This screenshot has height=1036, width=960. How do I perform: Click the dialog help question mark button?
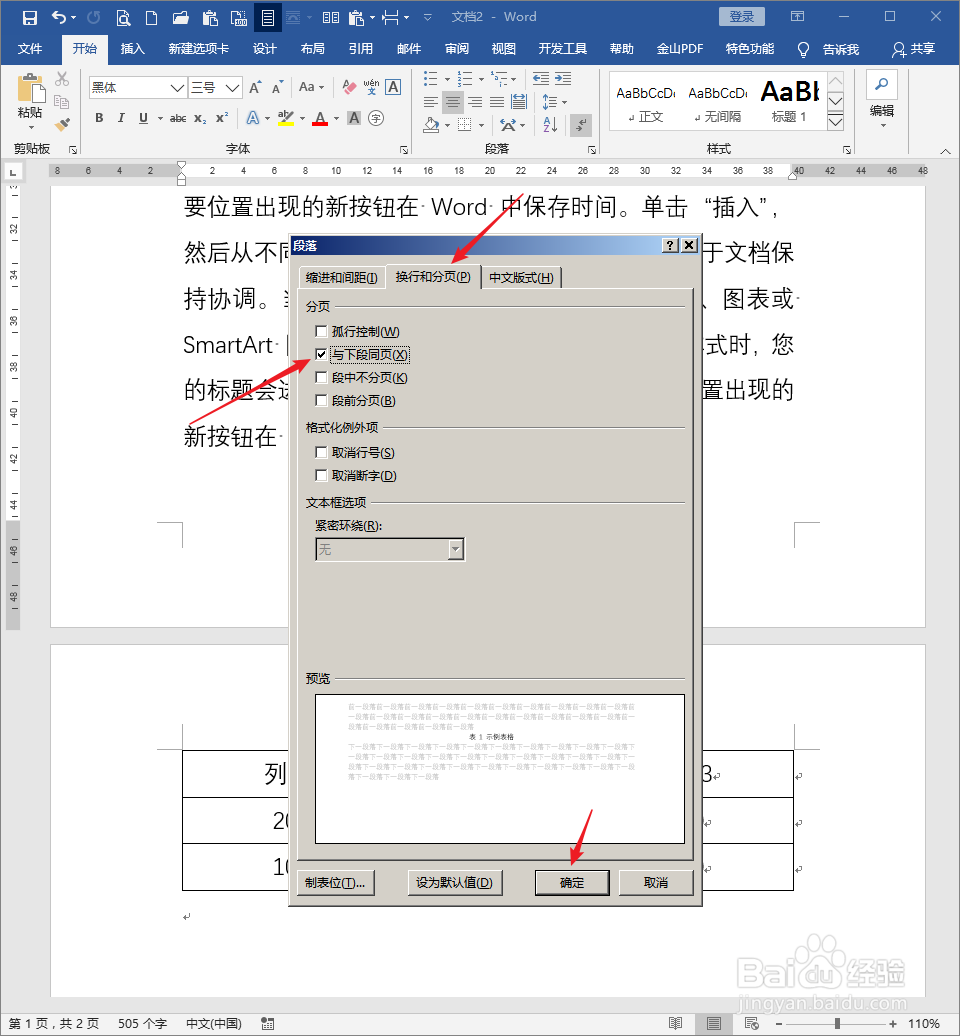pyautogui.click(x=670, y=245)
